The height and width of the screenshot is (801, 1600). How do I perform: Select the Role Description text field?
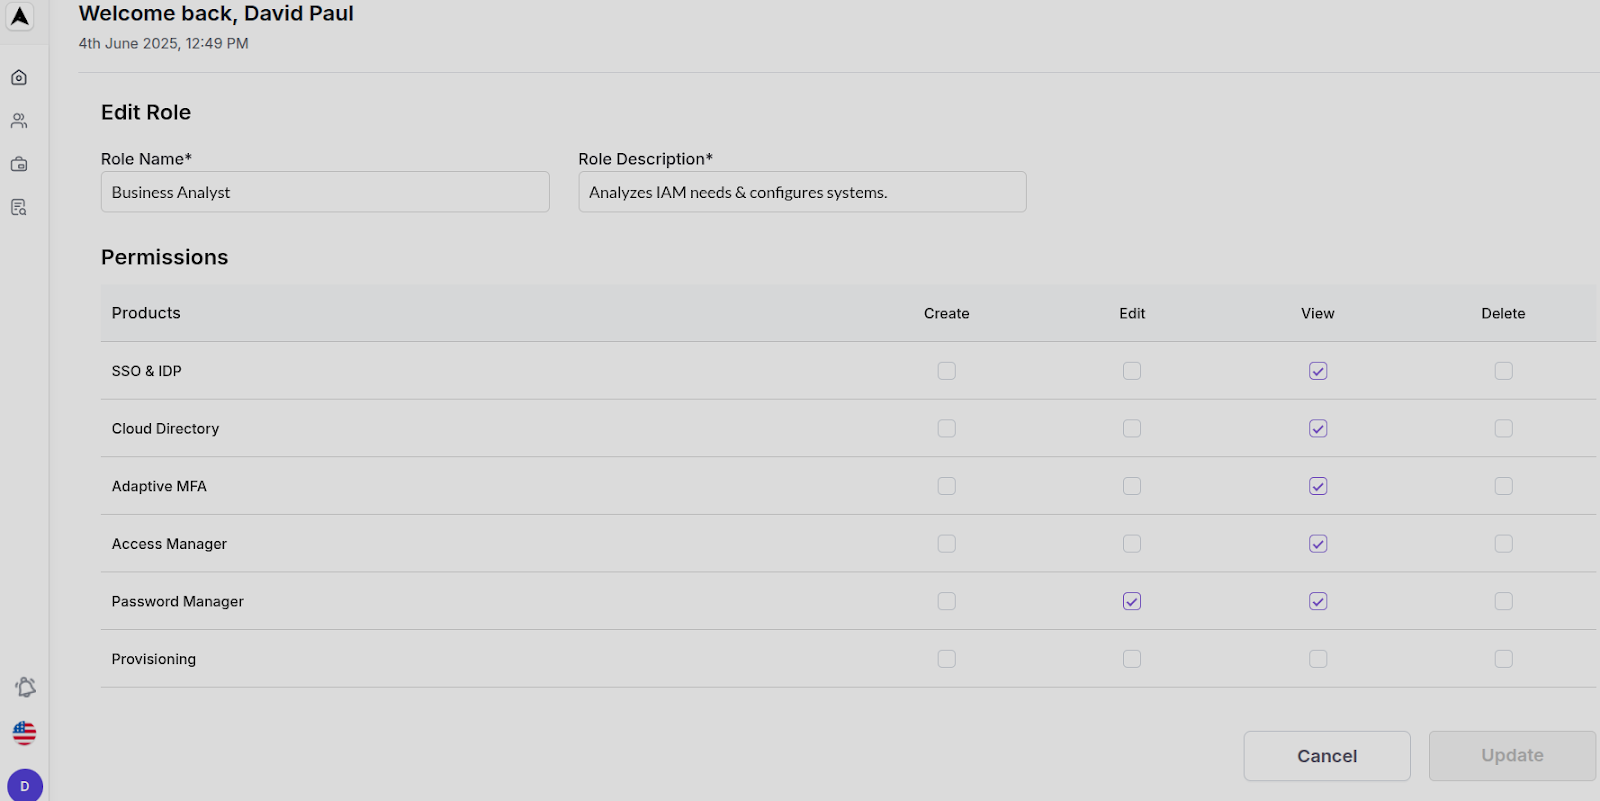click(801, 192)
